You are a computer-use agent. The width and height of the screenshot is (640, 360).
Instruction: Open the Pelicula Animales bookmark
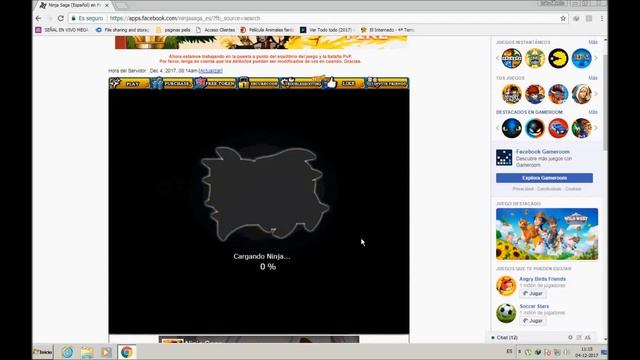pos(267,30)
